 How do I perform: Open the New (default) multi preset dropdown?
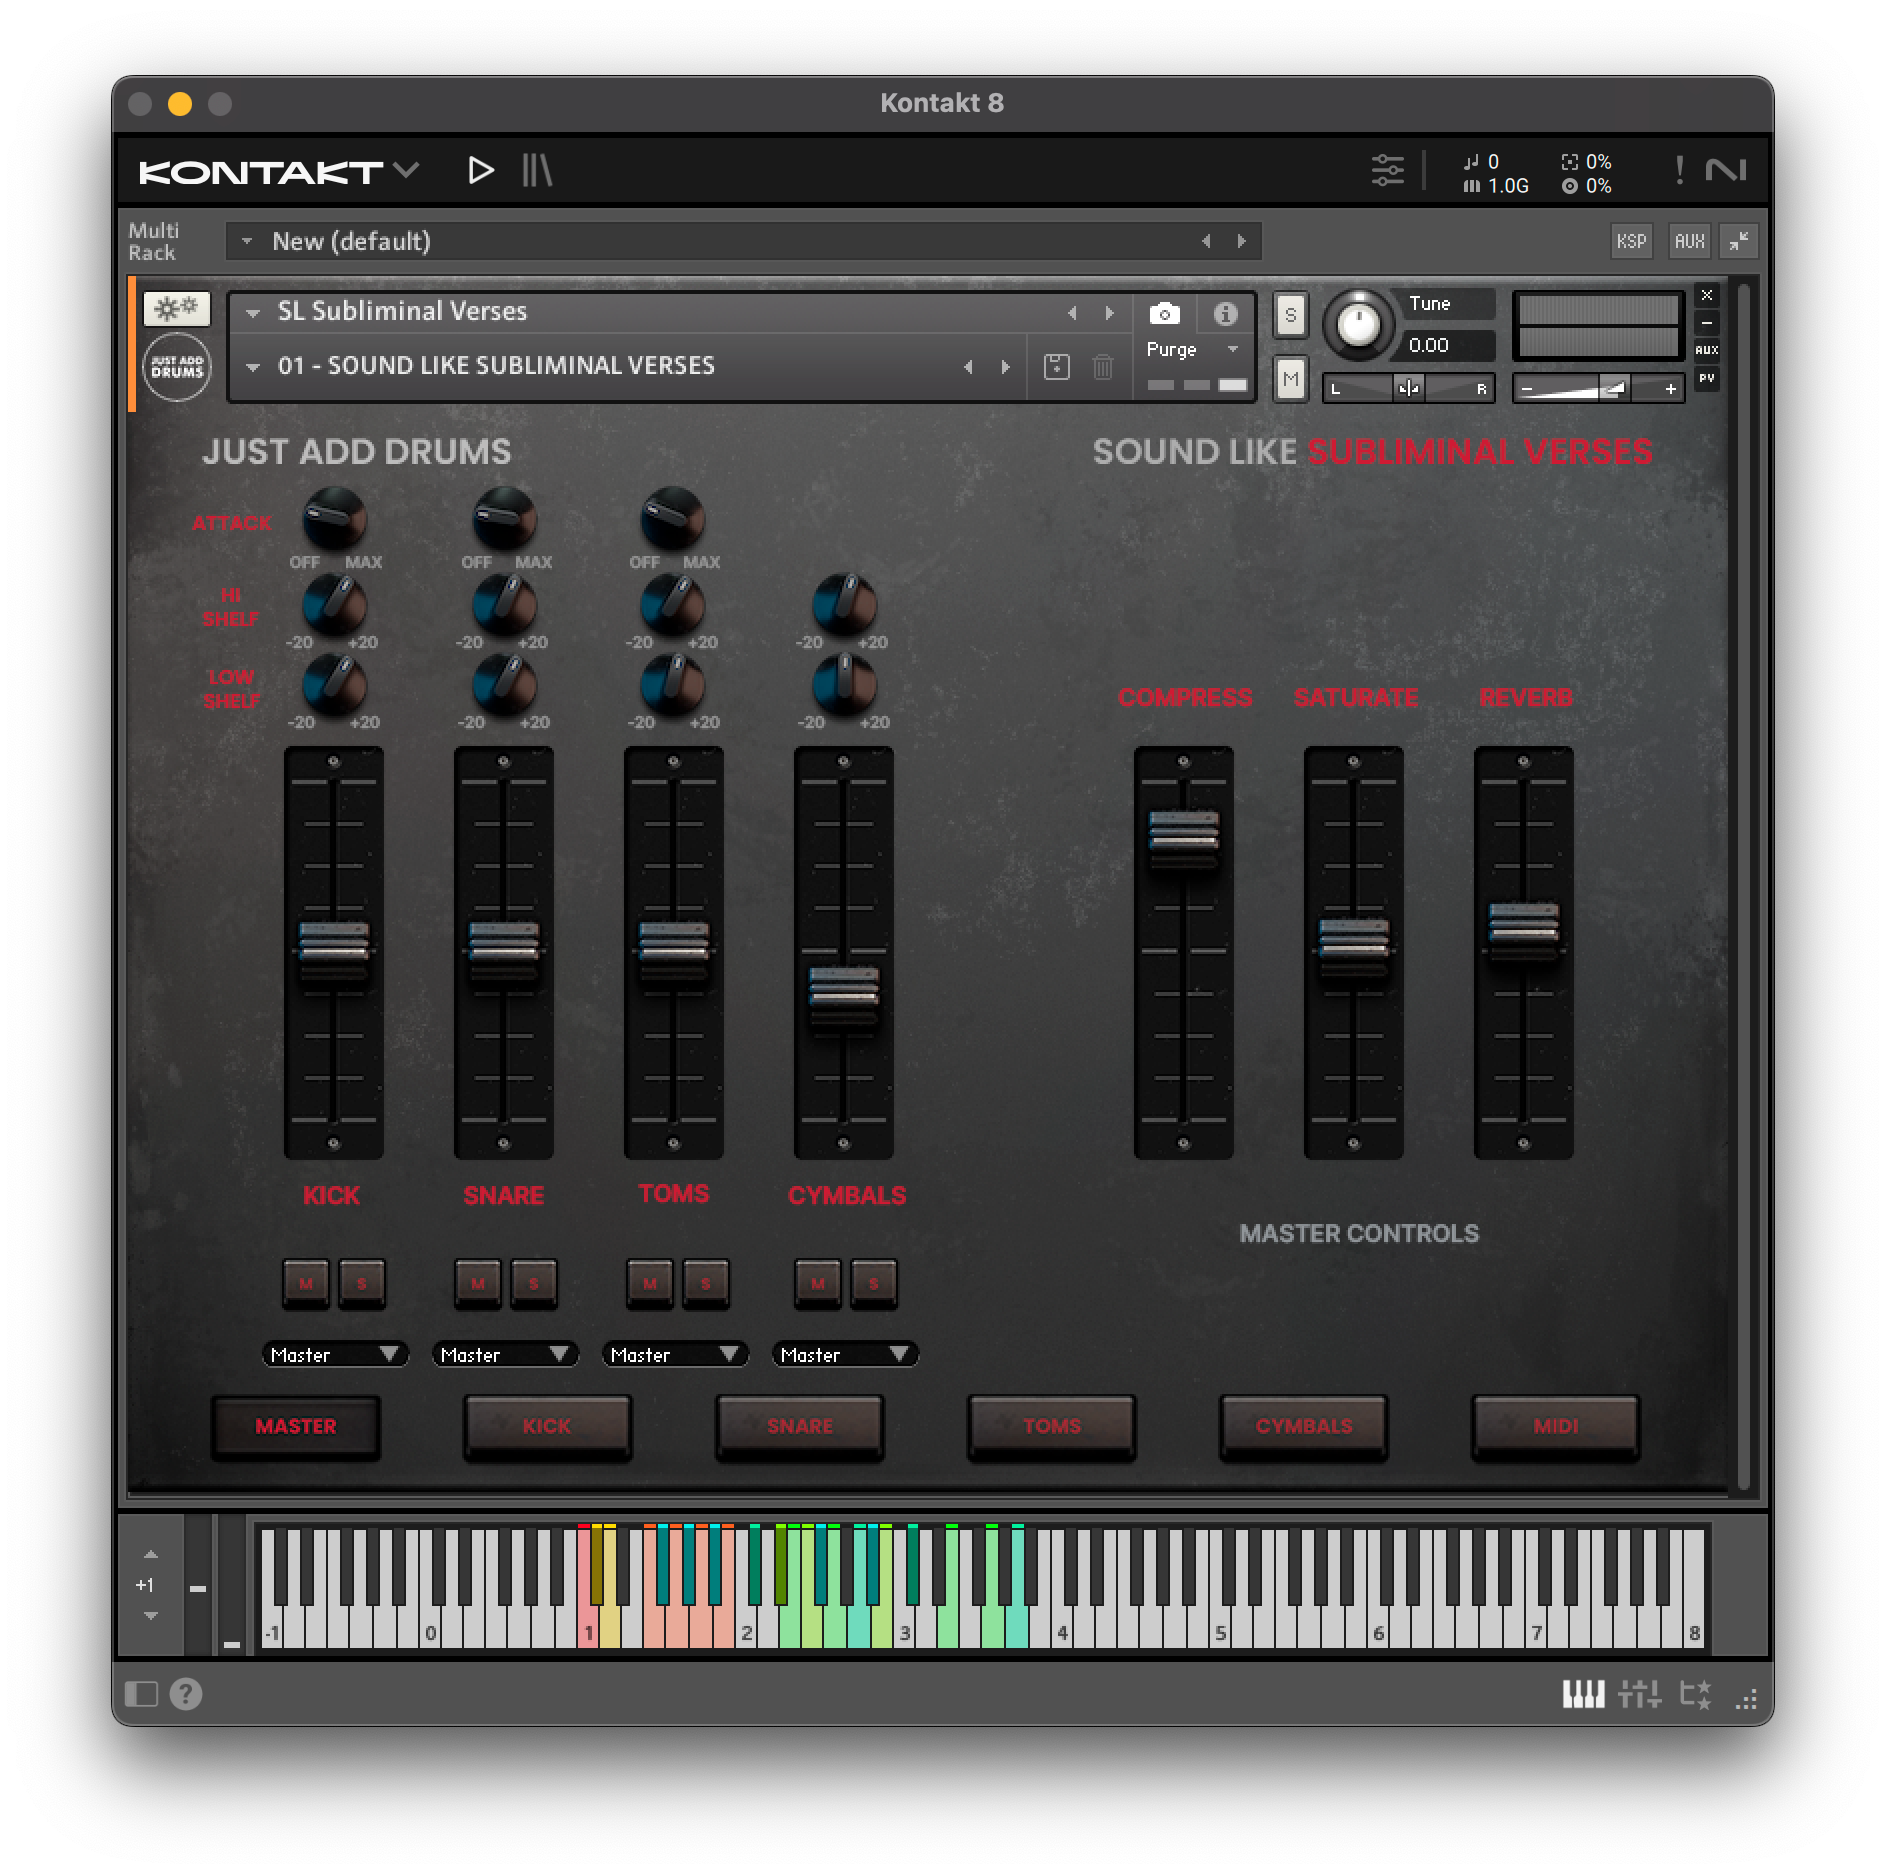(743, 241)
